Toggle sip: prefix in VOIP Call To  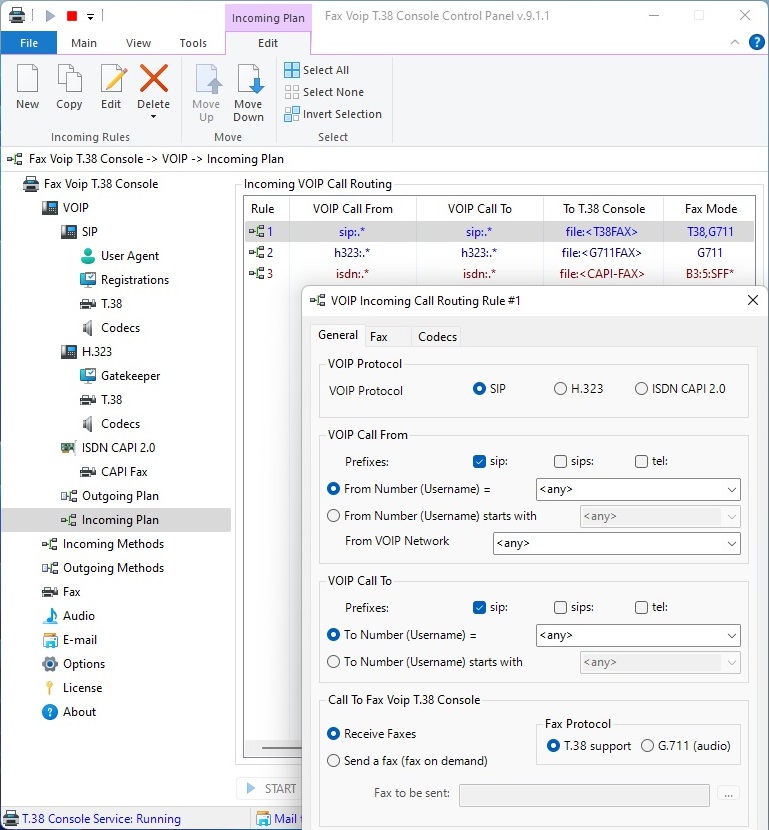point(480,607)
